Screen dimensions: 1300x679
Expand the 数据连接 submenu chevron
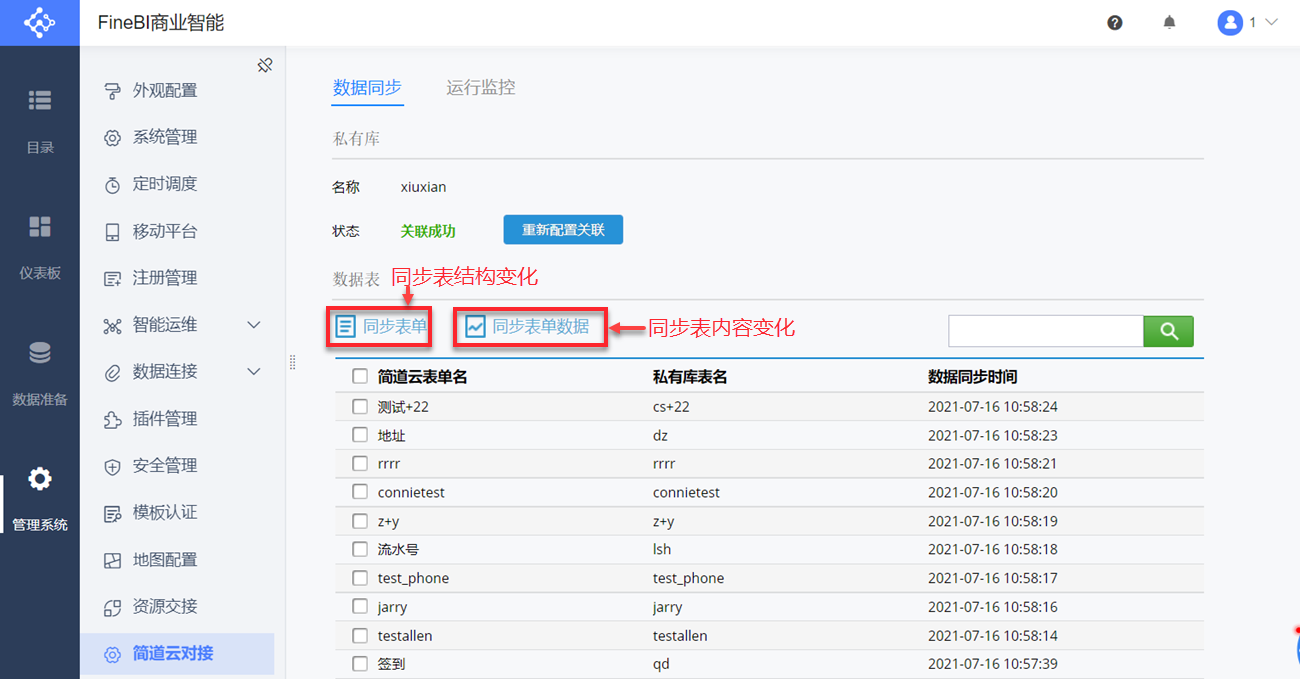click(254, 372)
